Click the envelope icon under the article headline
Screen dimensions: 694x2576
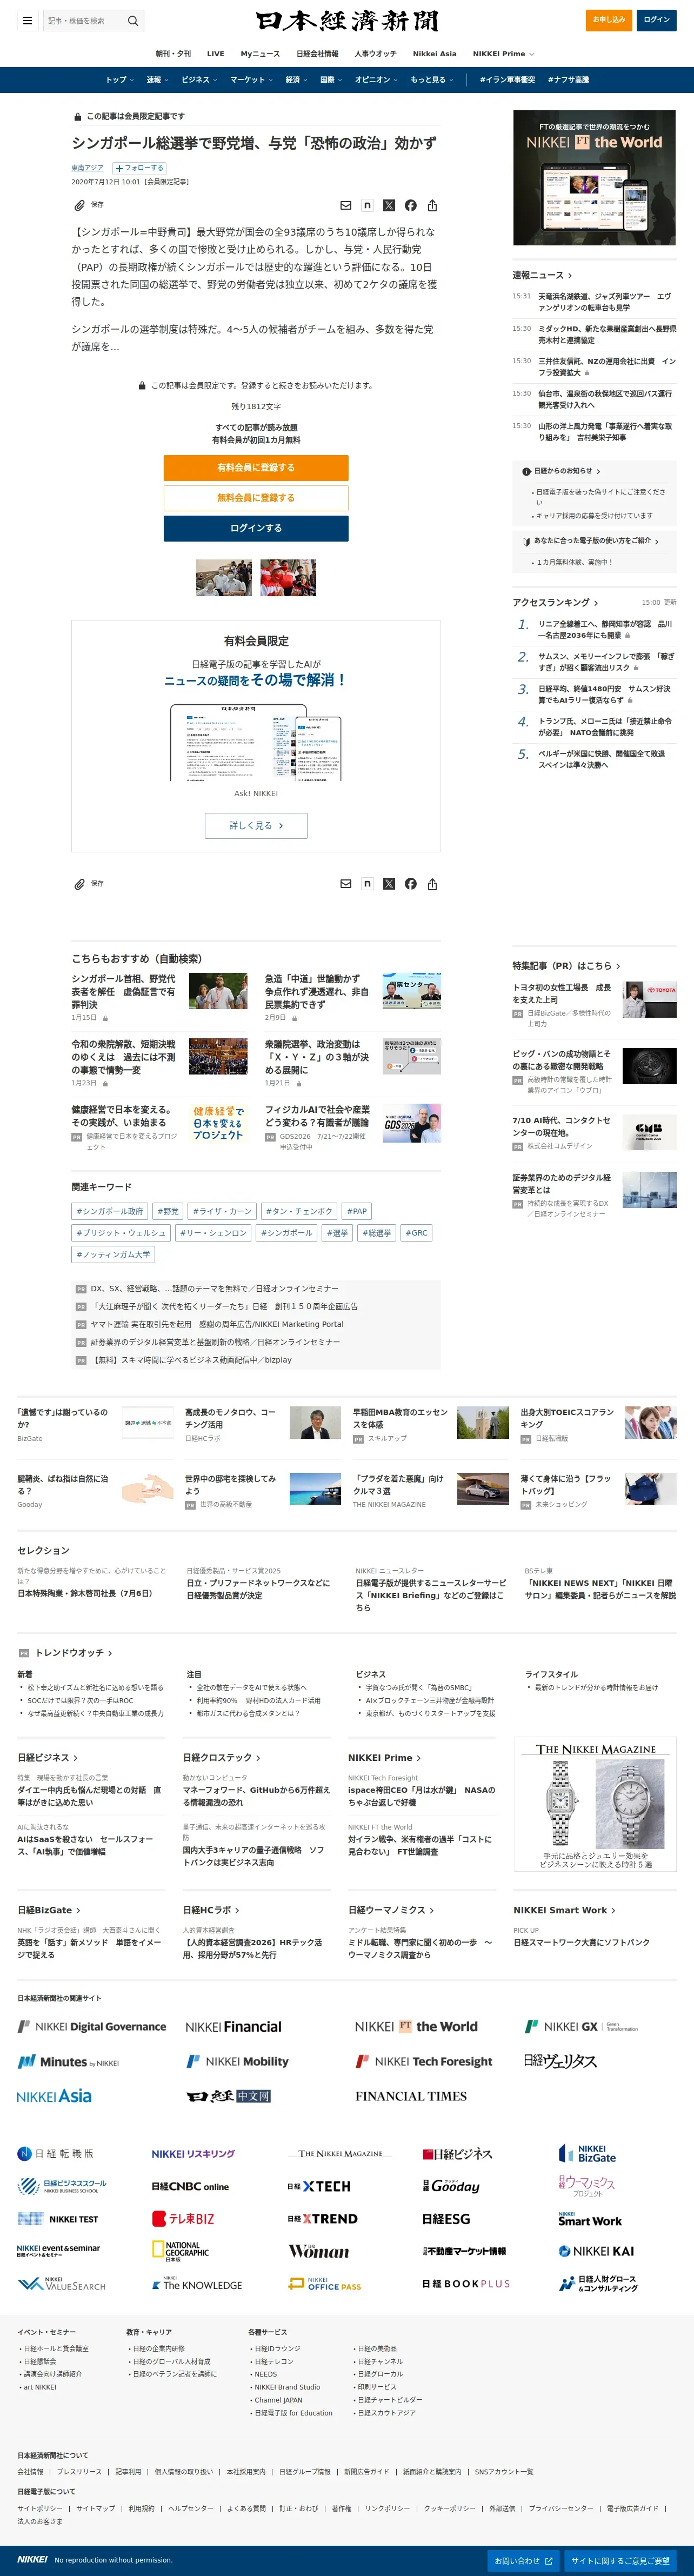click(346, 205)
